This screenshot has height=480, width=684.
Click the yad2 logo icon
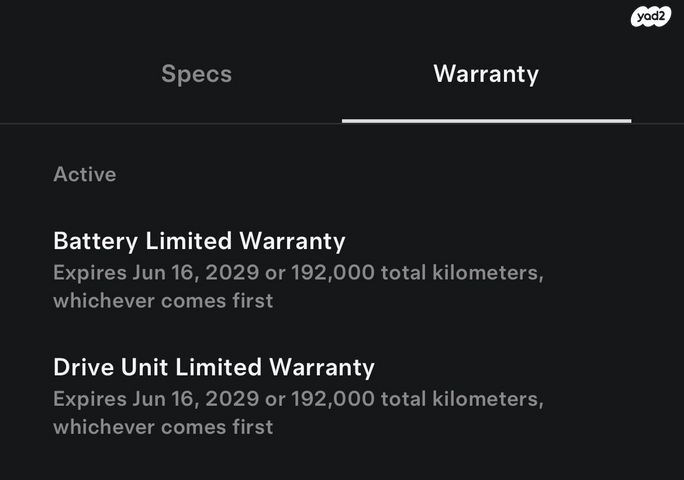[x=651, y=17]
